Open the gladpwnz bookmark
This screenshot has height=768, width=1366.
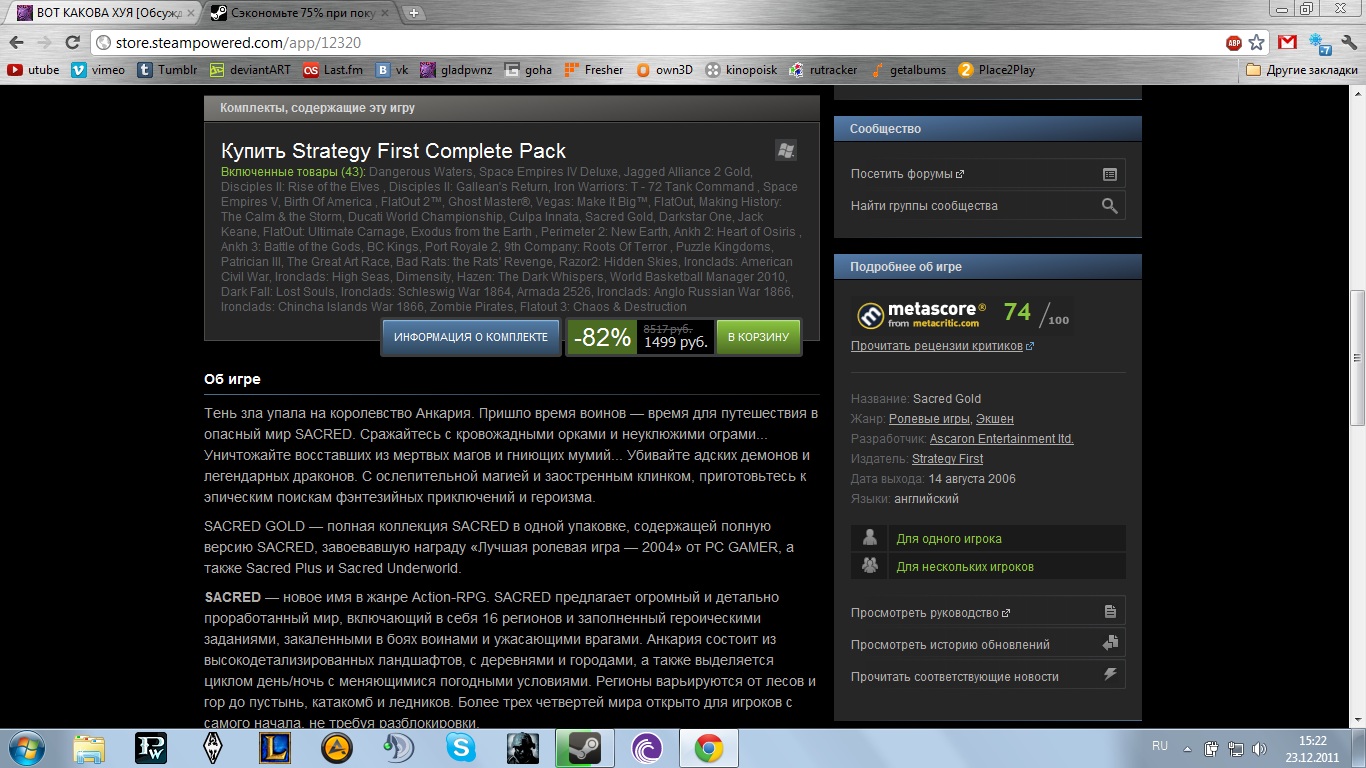457,70
